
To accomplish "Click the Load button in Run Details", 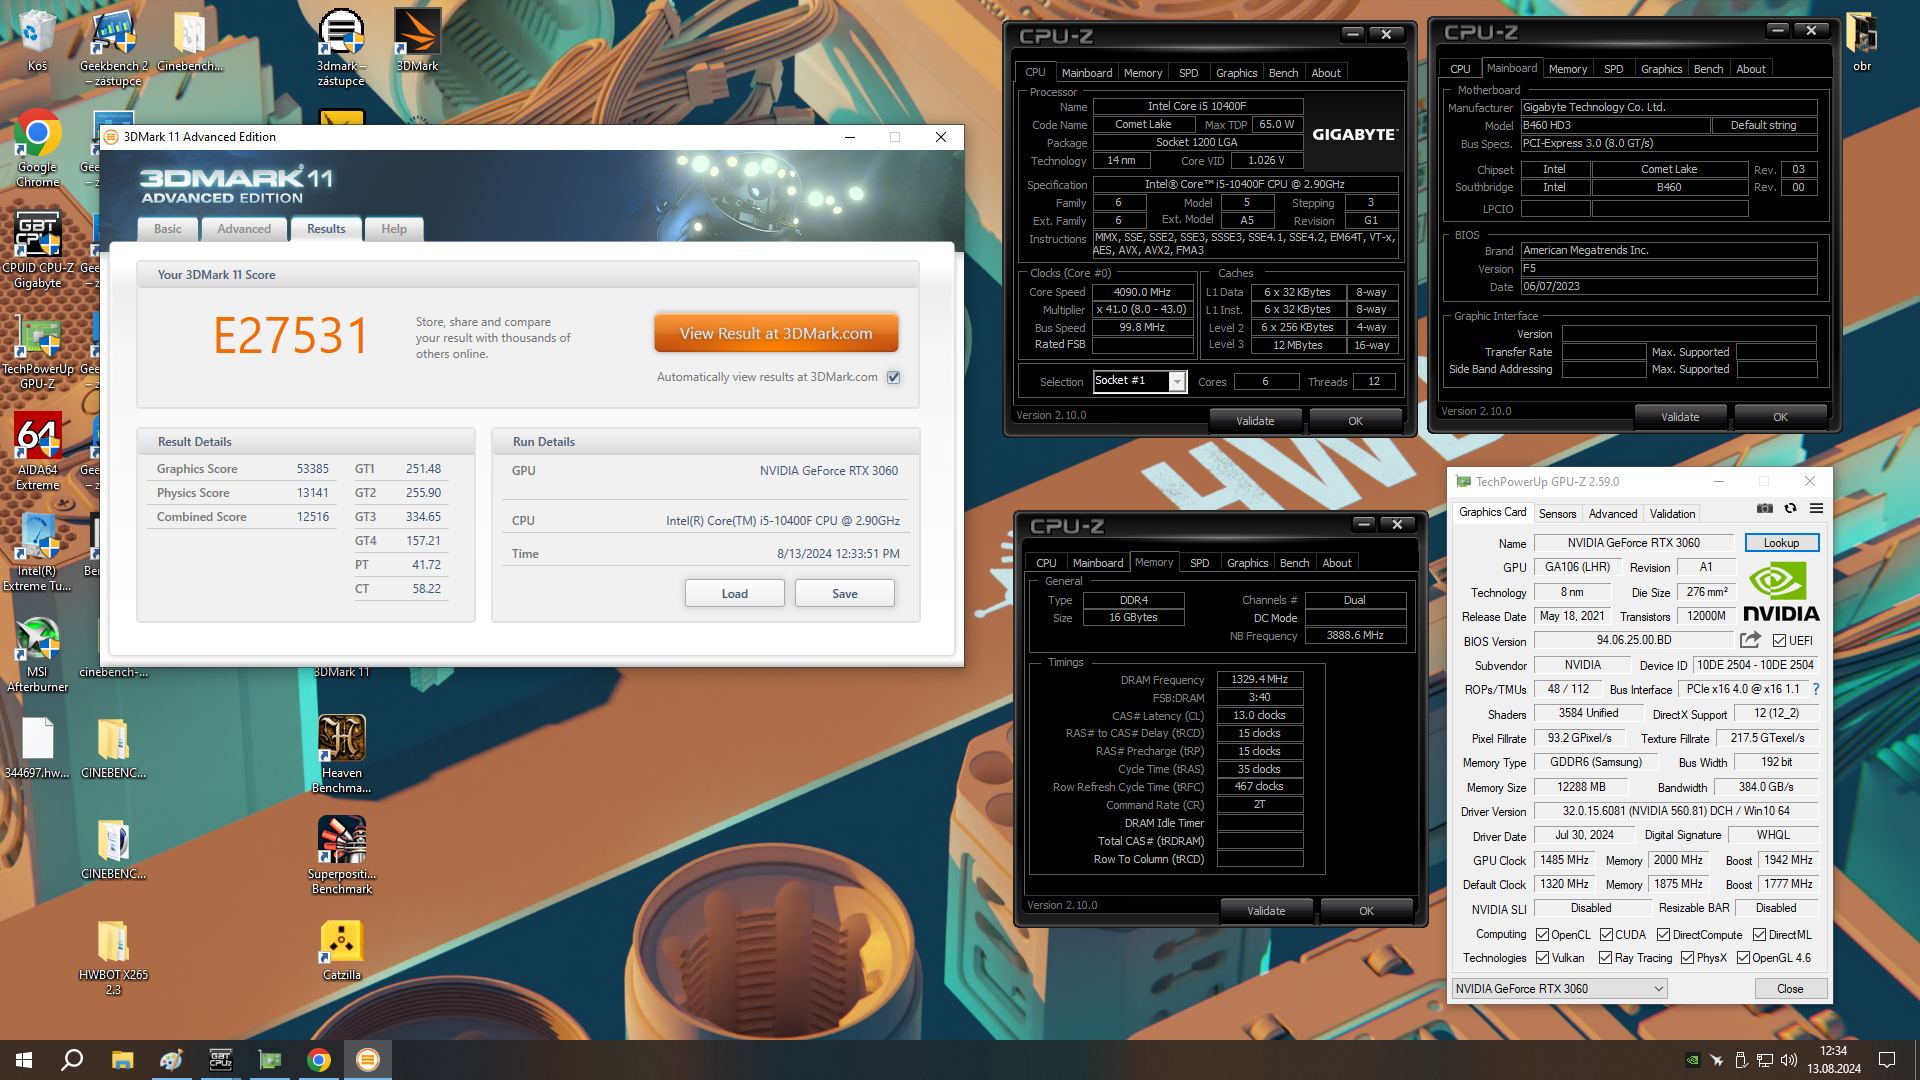I will [735, 594].
